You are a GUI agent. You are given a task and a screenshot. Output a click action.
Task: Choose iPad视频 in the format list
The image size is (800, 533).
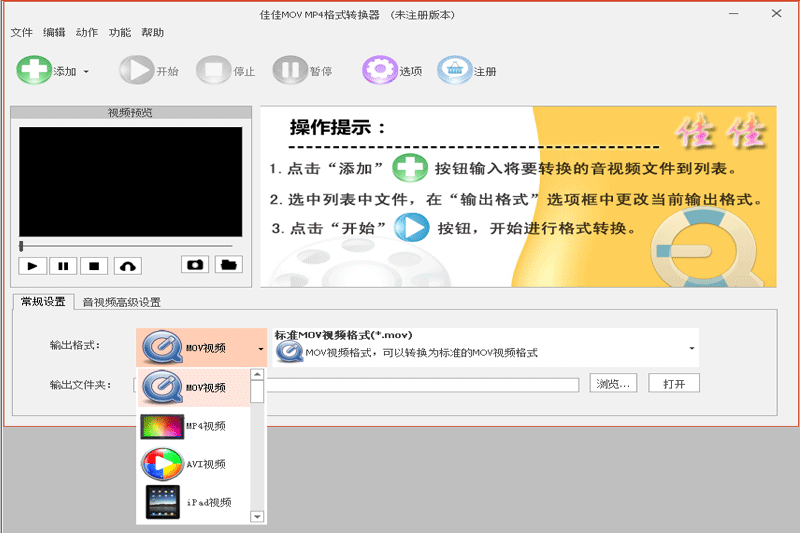194,502
